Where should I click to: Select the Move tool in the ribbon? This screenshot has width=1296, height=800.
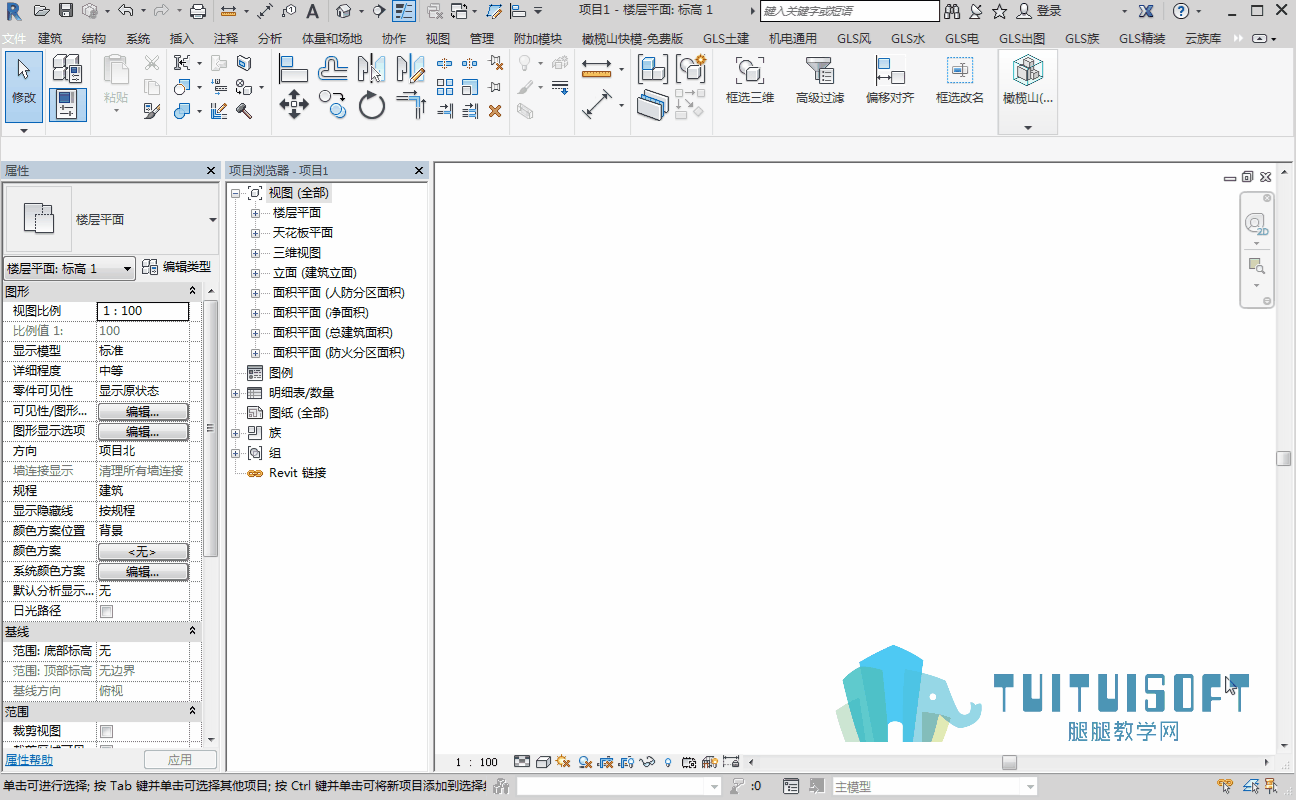pyautogui.click(x=293, y=105)
